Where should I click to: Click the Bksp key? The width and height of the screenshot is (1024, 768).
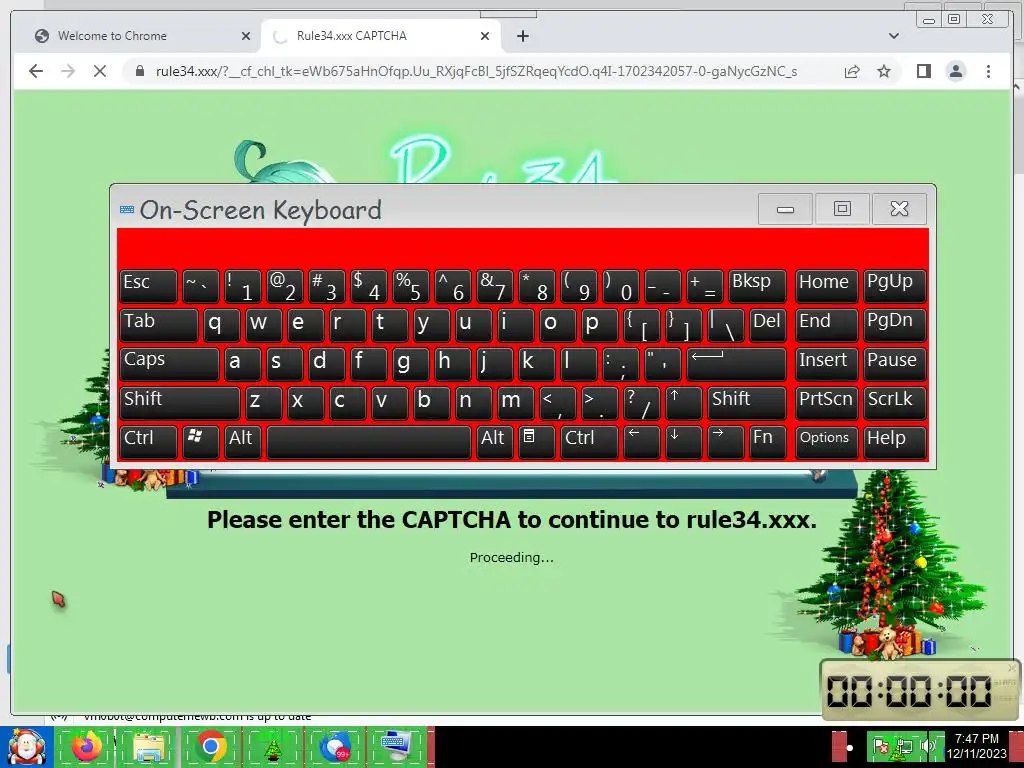757,285
